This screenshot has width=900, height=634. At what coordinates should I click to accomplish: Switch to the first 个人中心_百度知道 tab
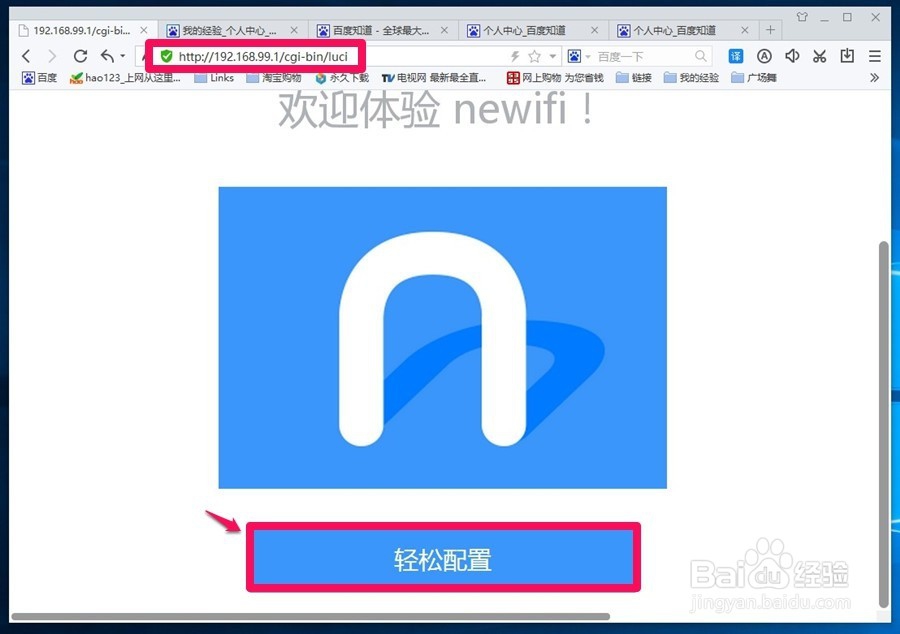(x=533, y=30)
